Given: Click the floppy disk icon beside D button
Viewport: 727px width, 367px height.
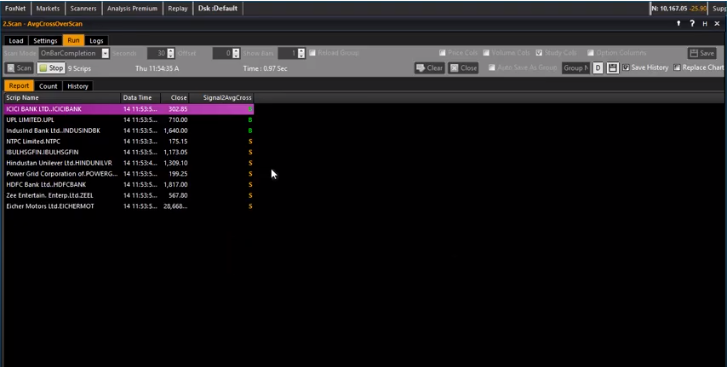Looking at the screenshot, I should coord(612,68).
